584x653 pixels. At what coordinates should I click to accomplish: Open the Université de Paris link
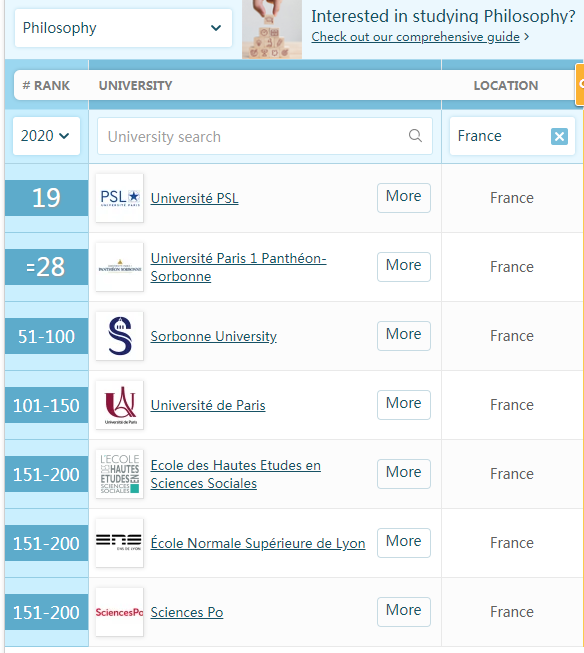[208, 405]
